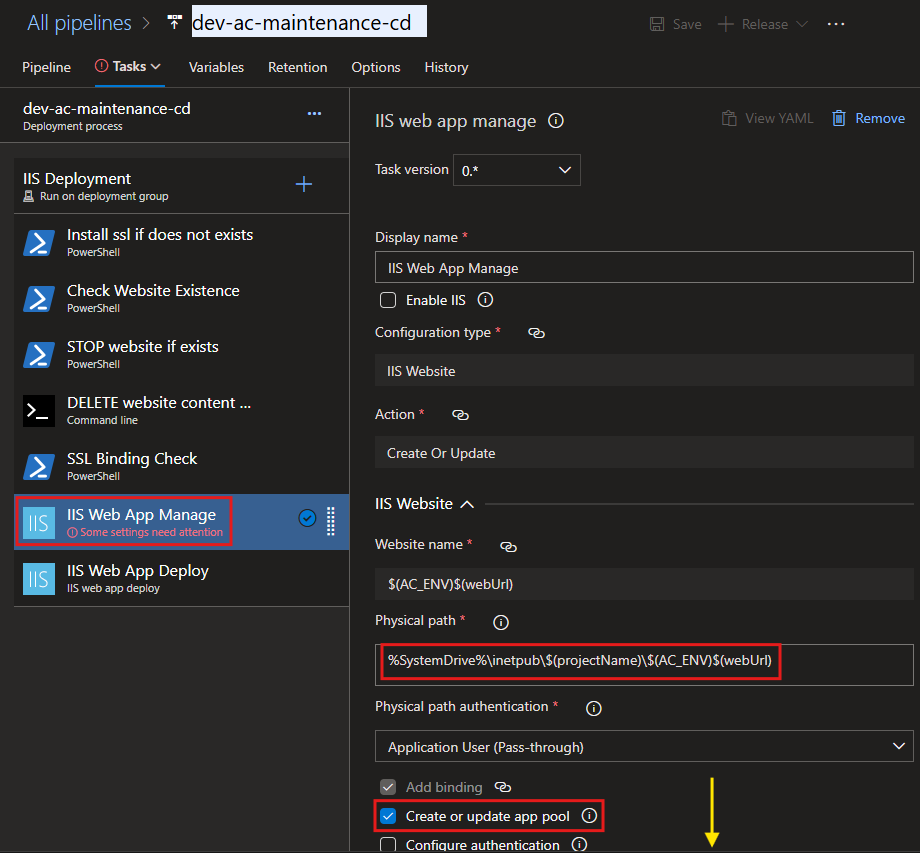Open the Tasks tab dropdown chevron

(x=155, y=67)
